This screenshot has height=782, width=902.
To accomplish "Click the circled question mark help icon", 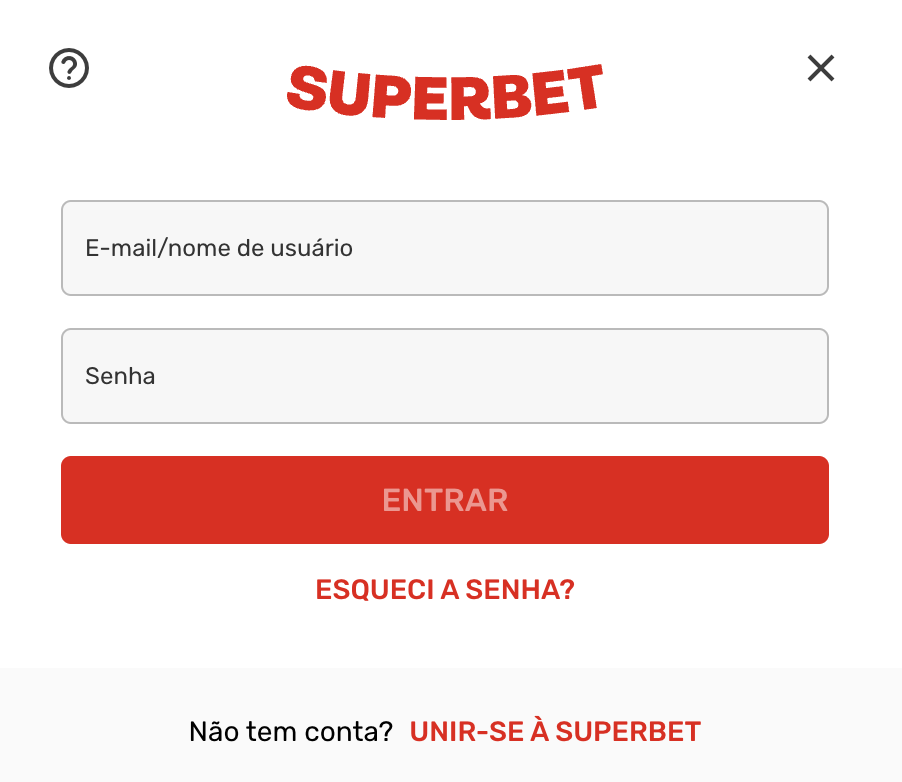I will click(x=69, y=68).
